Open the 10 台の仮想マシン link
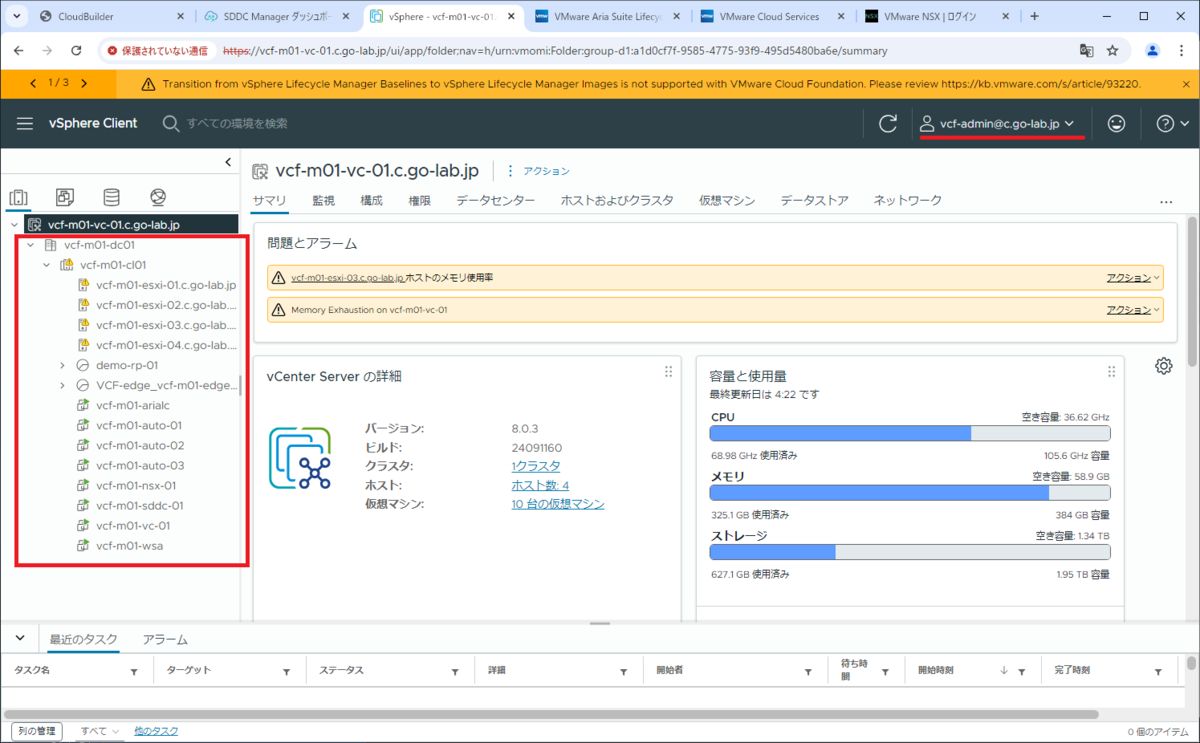Viewport: 1200px width, 743px height. (558, 504)
